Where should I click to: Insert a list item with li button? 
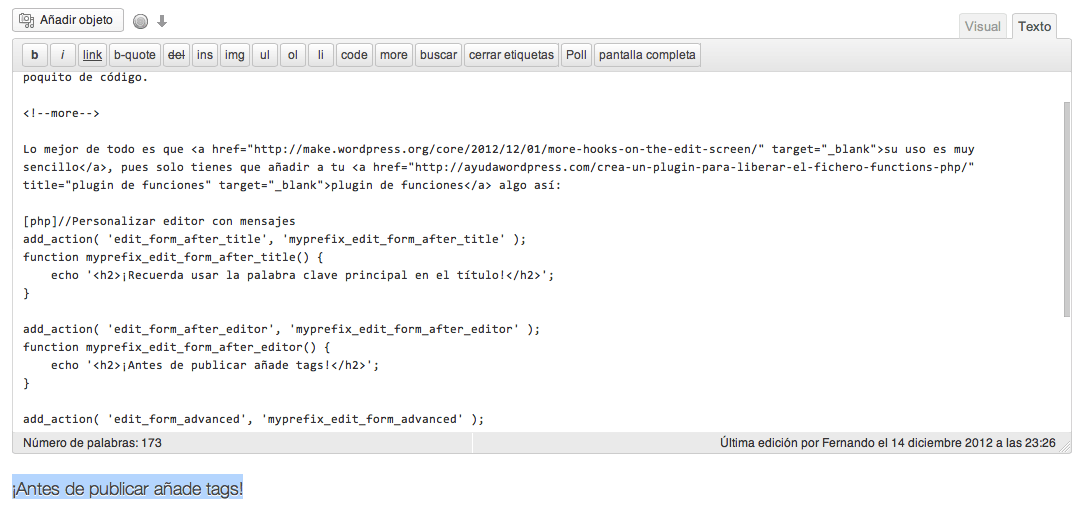click(x=321, y=55)
